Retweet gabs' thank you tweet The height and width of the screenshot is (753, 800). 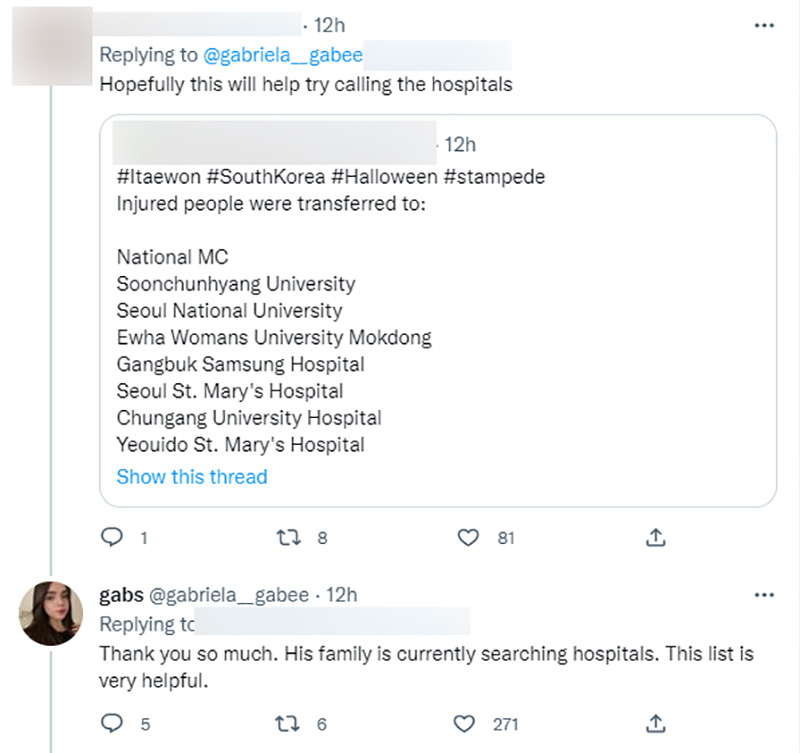[289, 722]
